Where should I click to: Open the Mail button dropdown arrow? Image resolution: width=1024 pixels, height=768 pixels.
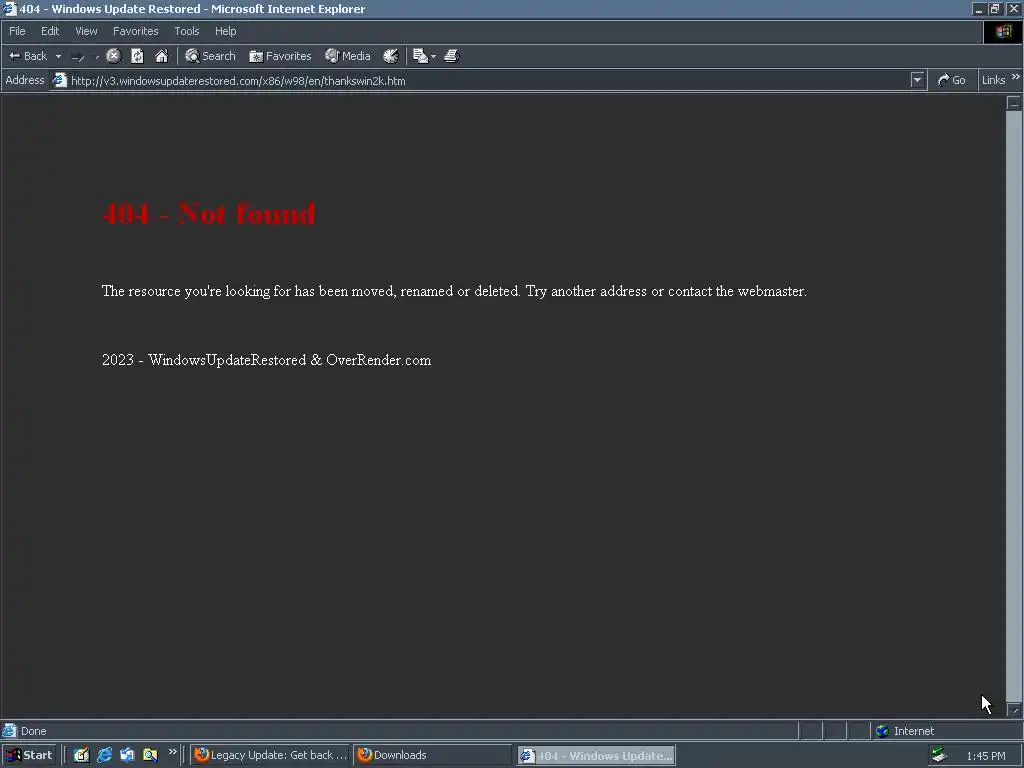[434, 56]
